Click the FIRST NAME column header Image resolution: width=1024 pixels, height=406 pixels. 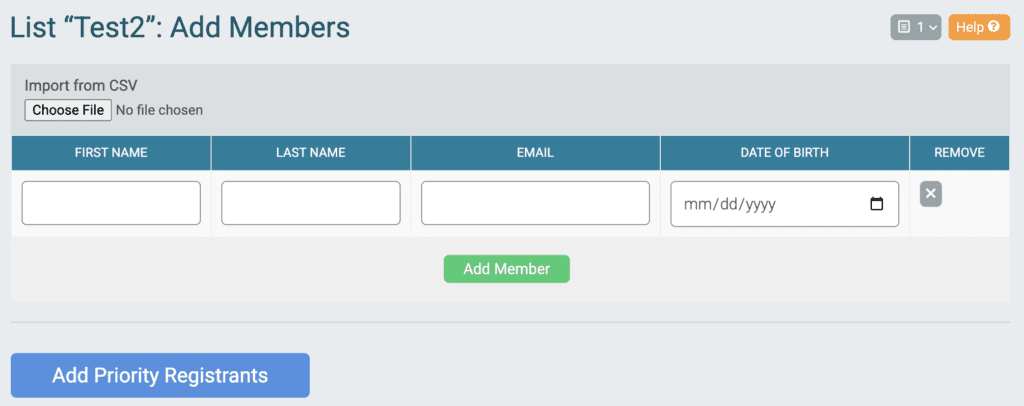click(111, 153)
